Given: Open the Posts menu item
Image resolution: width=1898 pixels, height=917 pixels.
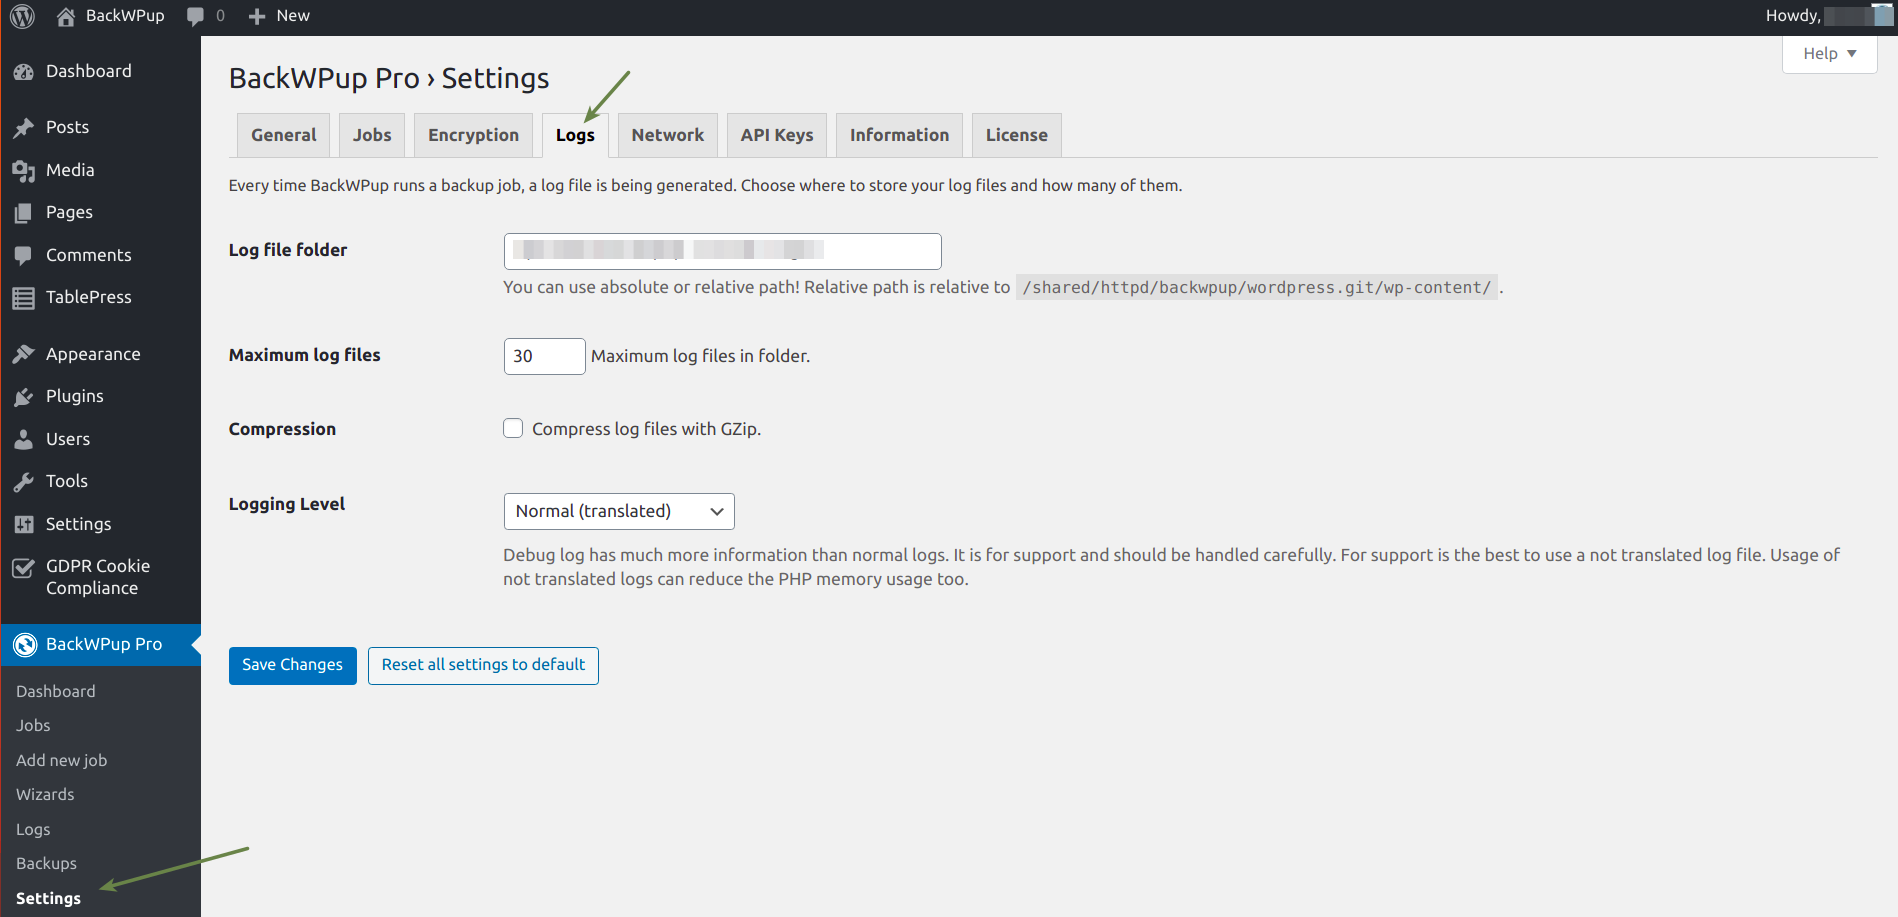Looking at the screenshot, I should 100,128.
